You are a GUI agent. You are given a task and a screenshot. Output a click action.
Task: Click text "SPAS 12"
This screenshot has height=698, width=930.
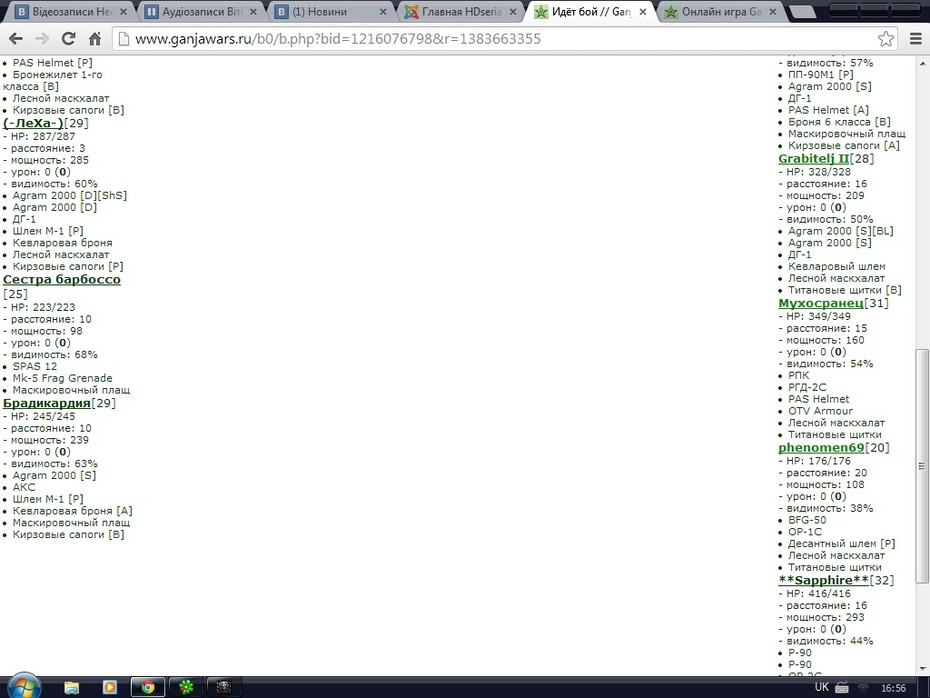(x=35, y=366)
